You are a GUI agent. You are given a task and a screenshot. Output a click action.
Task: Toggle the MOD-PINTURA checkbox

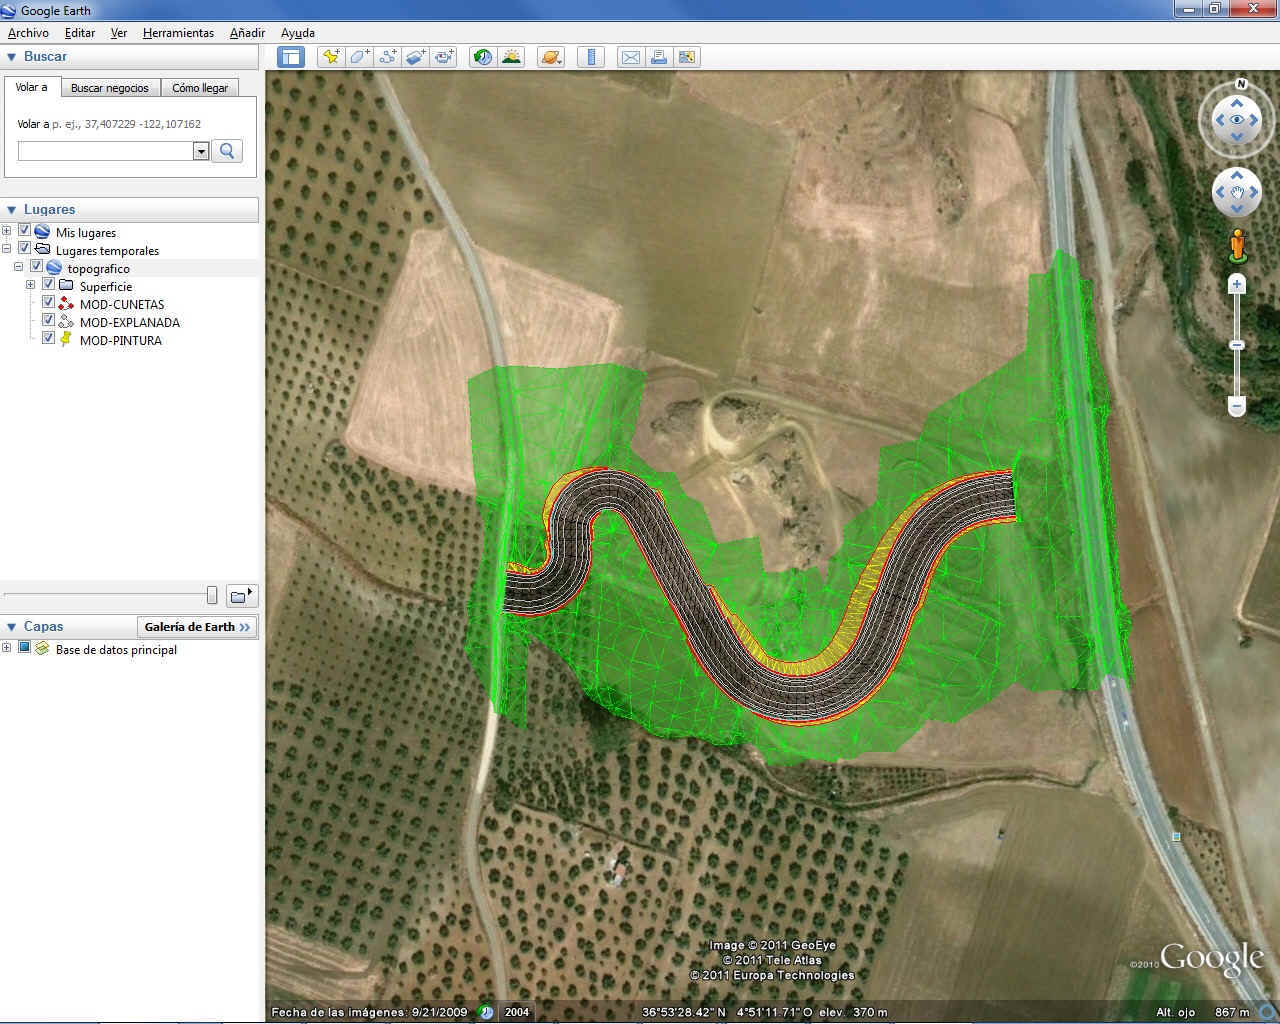click(x=48, y=340)
